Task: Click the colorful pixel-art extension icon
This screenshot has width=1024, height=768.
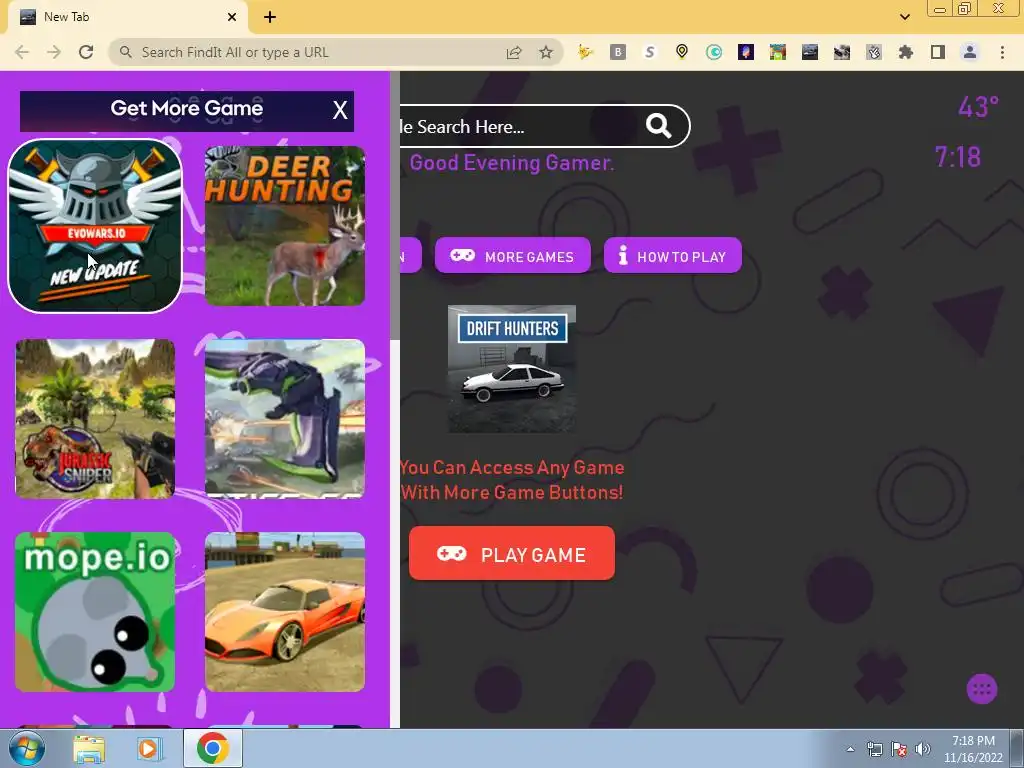Action: click(x=778, y=52)
